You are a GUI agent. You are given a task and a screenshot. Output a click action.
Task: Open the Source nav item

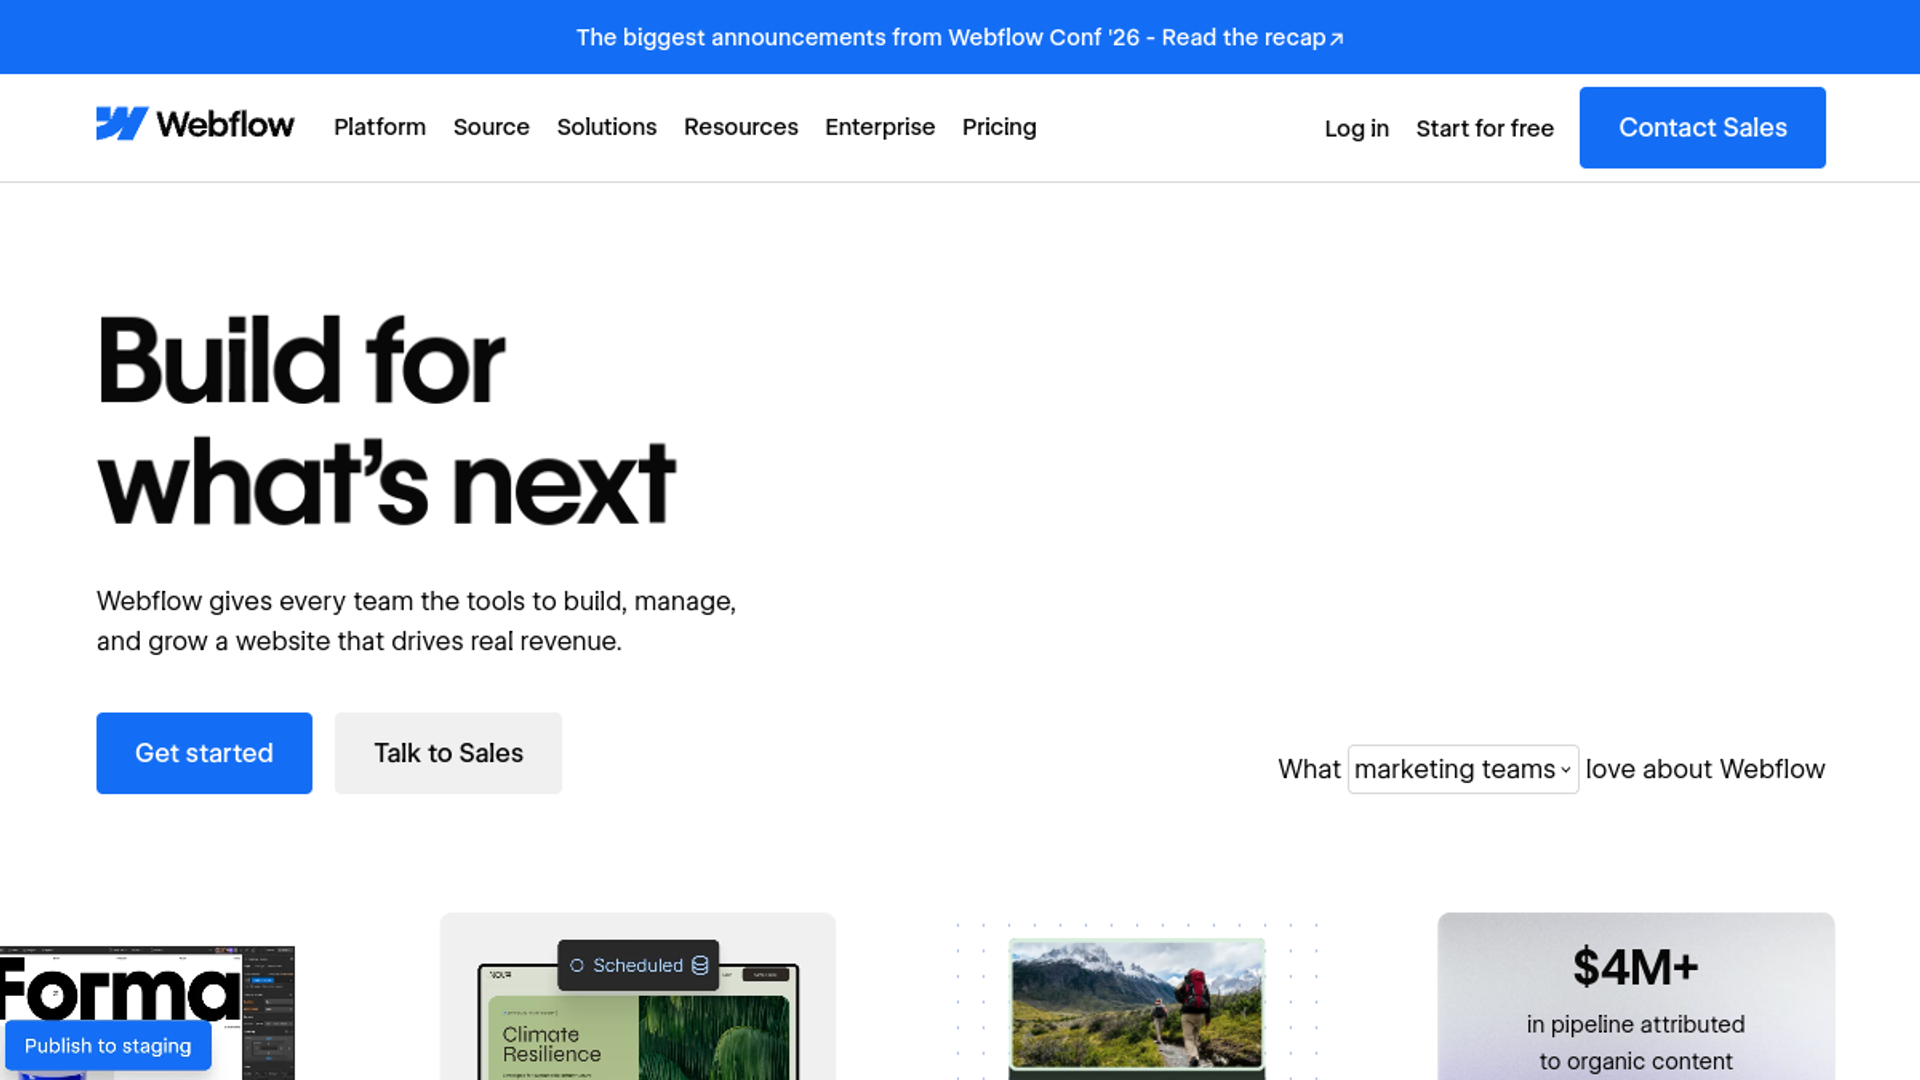[x=491, y=127]
